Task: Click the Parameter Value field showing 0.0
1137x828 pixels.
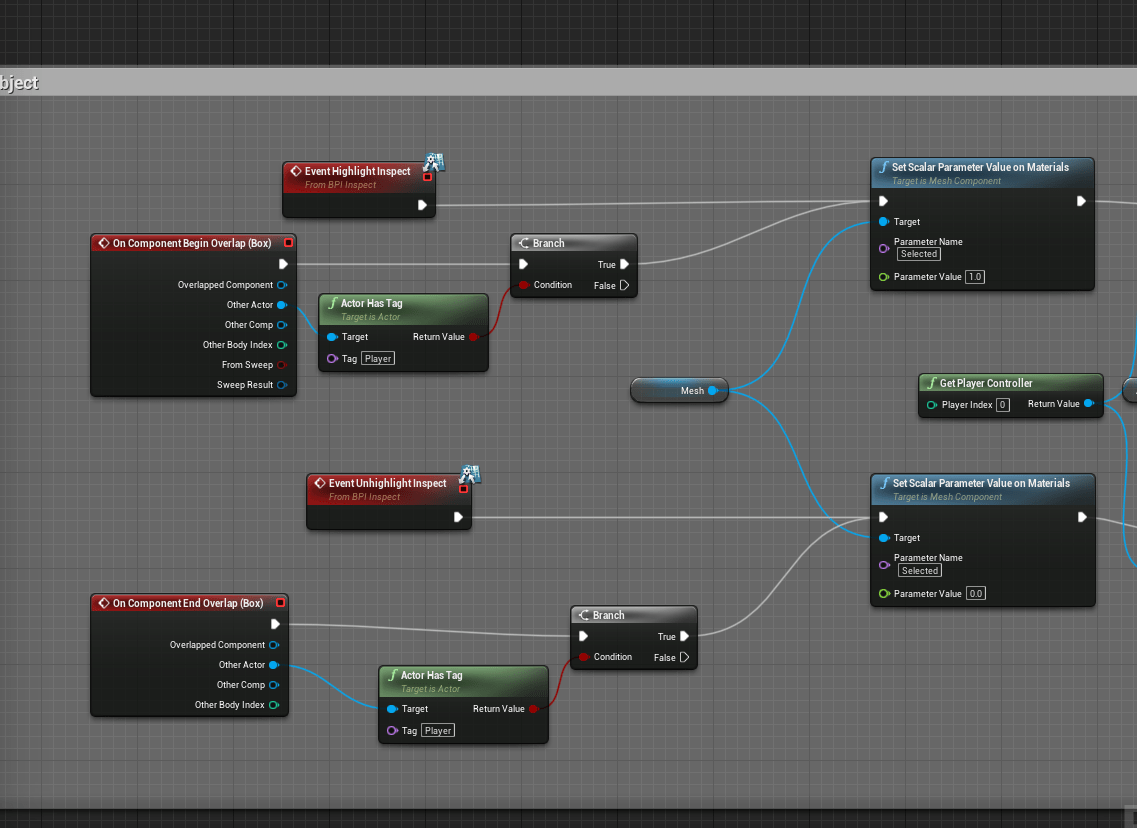Action: (975, 593)
